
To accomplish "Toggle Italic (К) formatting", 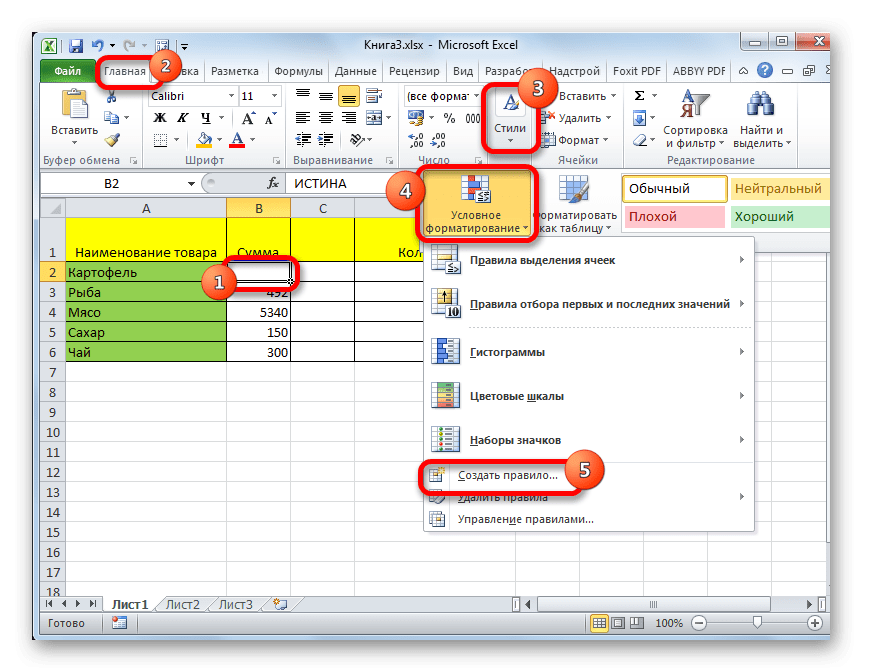I will click(x=182, y=118).
